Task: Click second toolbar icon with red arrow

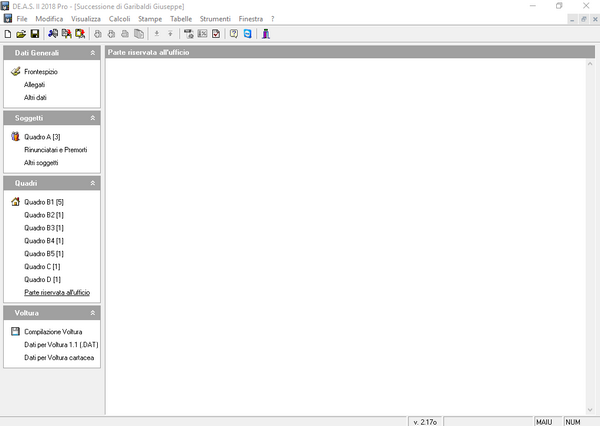Action: pyautogui.click(x=67, y=34)
